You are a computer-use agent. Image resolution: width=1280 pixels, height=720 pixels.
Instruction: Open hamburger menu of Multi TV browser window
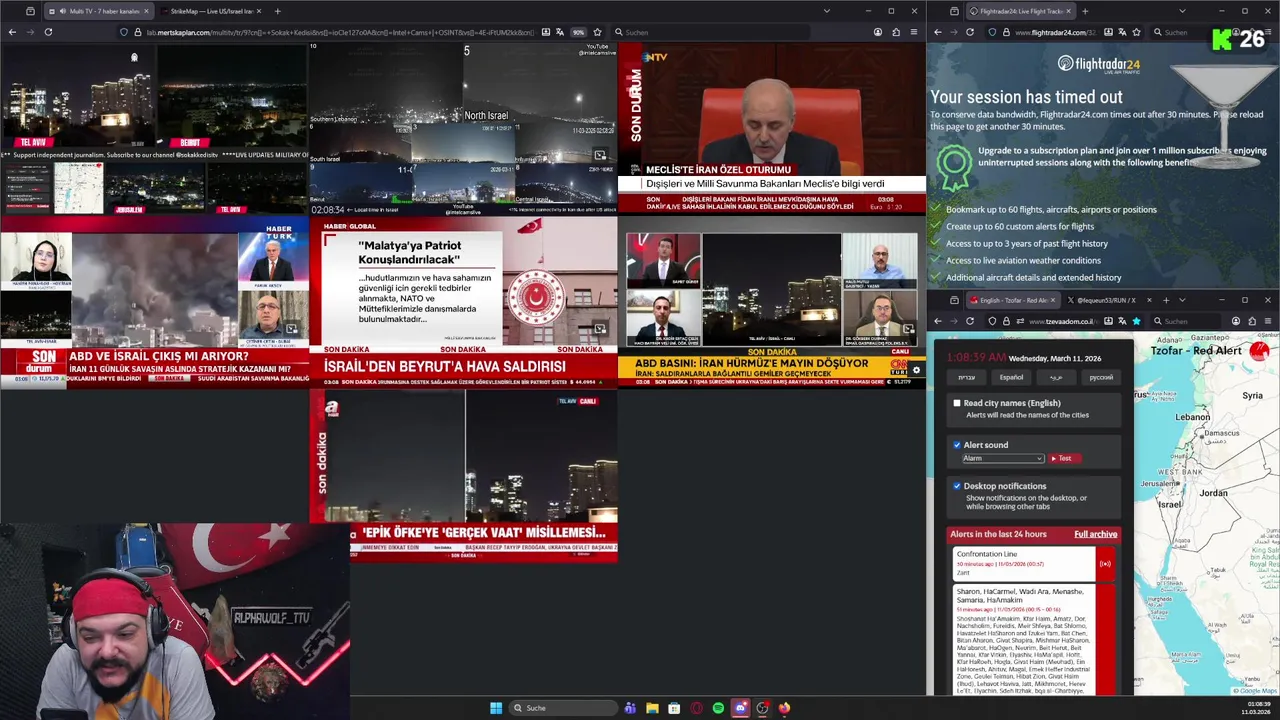tap(913, 32)
